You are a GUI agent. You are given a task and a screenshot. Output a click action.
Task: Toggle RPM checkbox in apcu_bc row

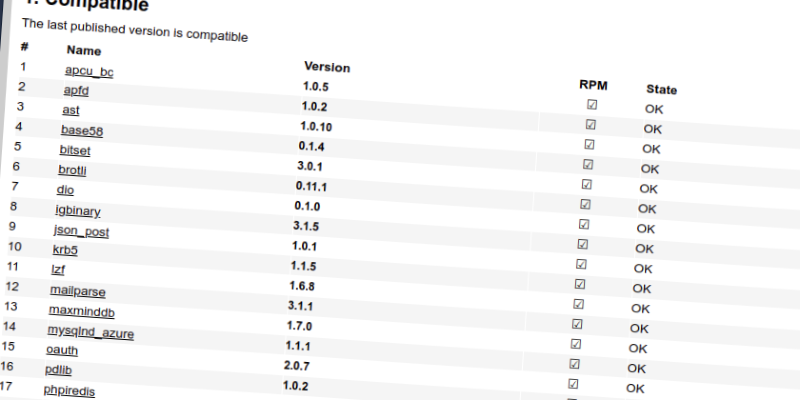tap(592, 104)
